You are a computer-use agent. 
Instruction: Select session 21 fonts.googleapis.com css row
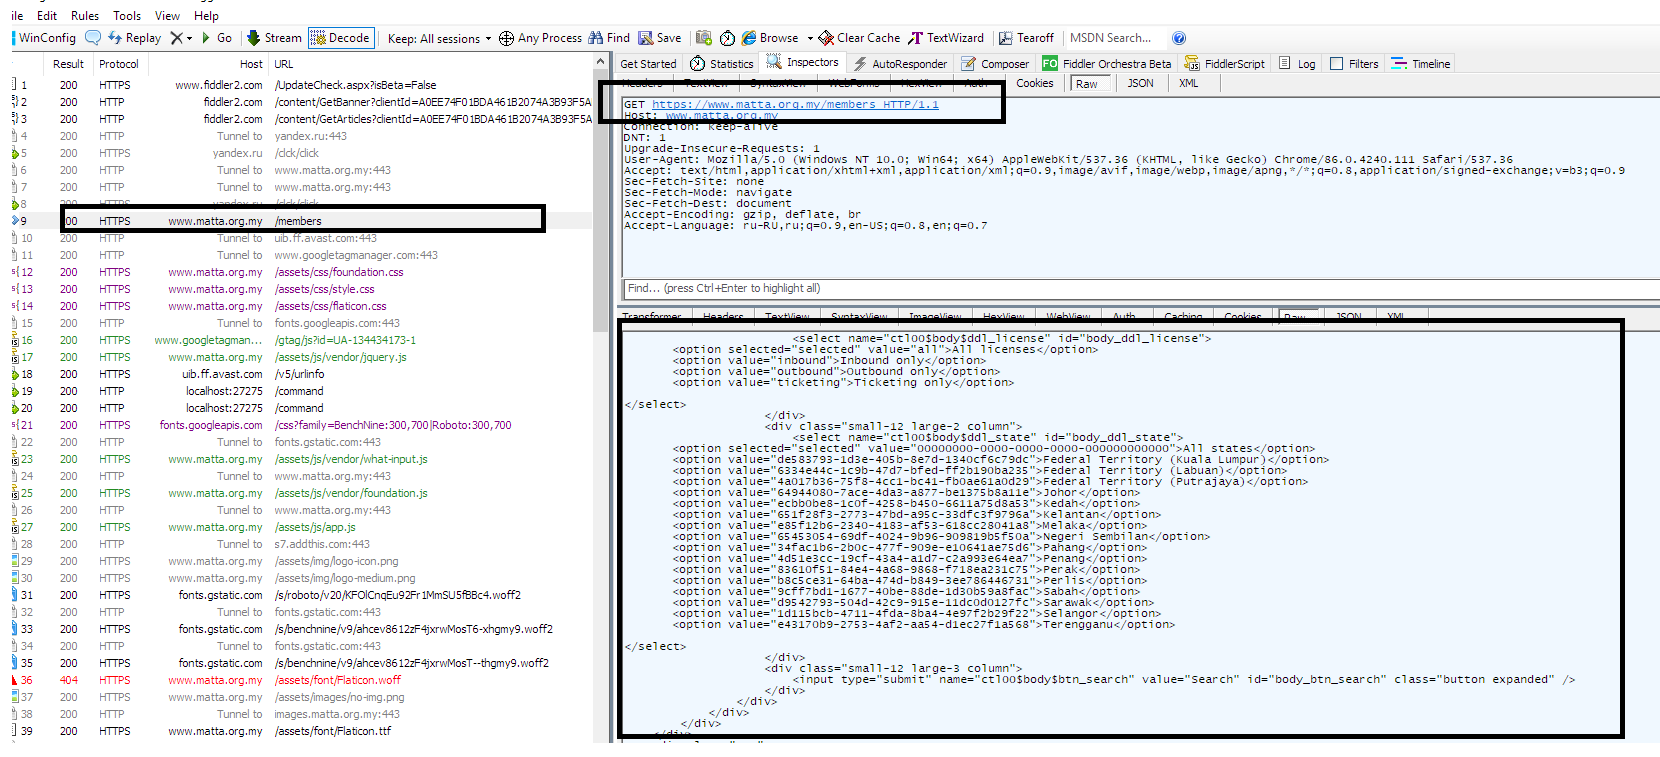click(300, 425)
